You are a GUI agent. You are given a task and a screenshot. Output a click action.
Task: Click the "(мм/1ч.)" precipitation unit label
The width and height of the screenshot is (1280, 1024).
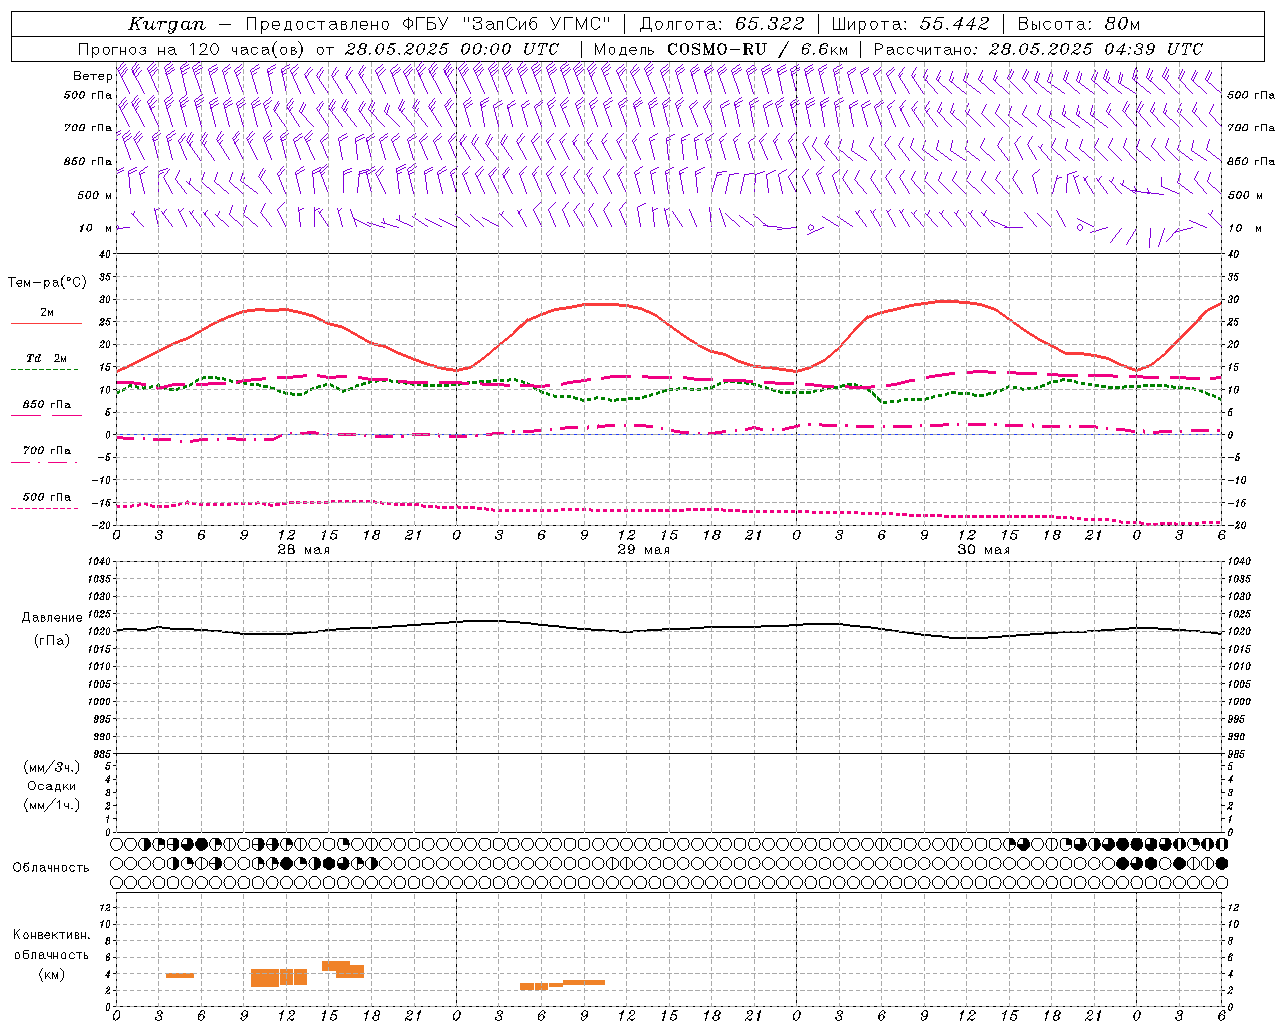point(52,805)
